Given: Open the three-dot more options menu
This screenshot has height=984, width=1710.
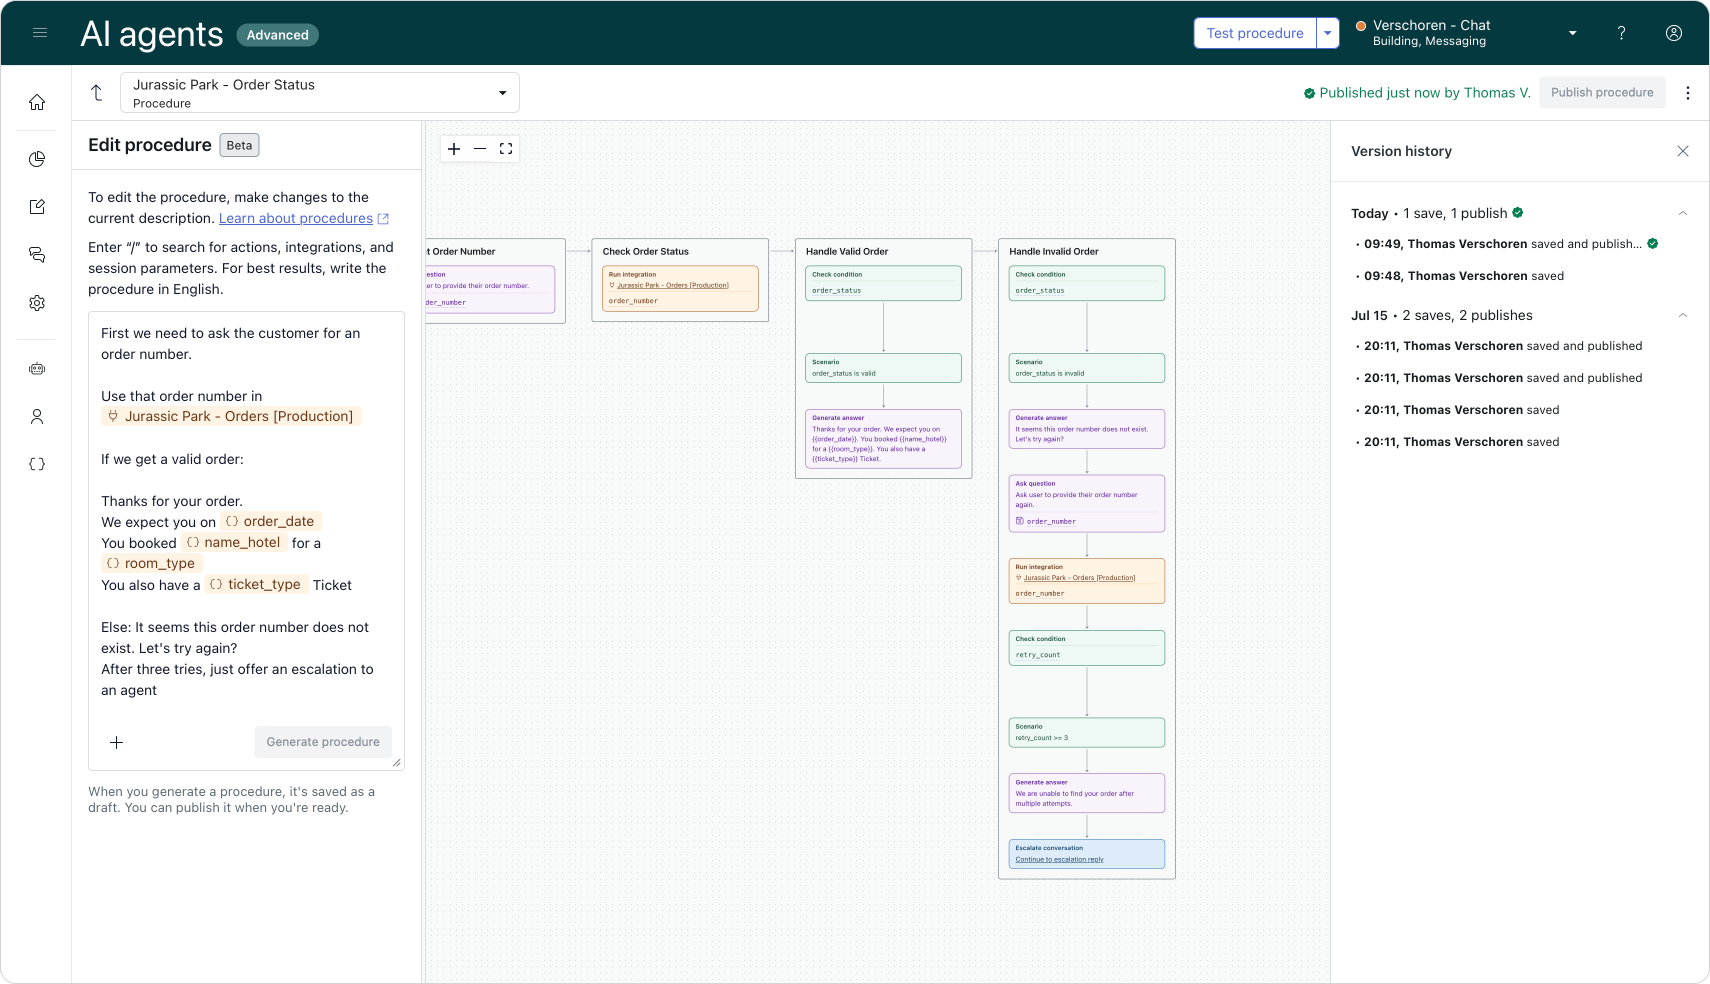Looking at the screenshot, I should [x=1688, y=93].
